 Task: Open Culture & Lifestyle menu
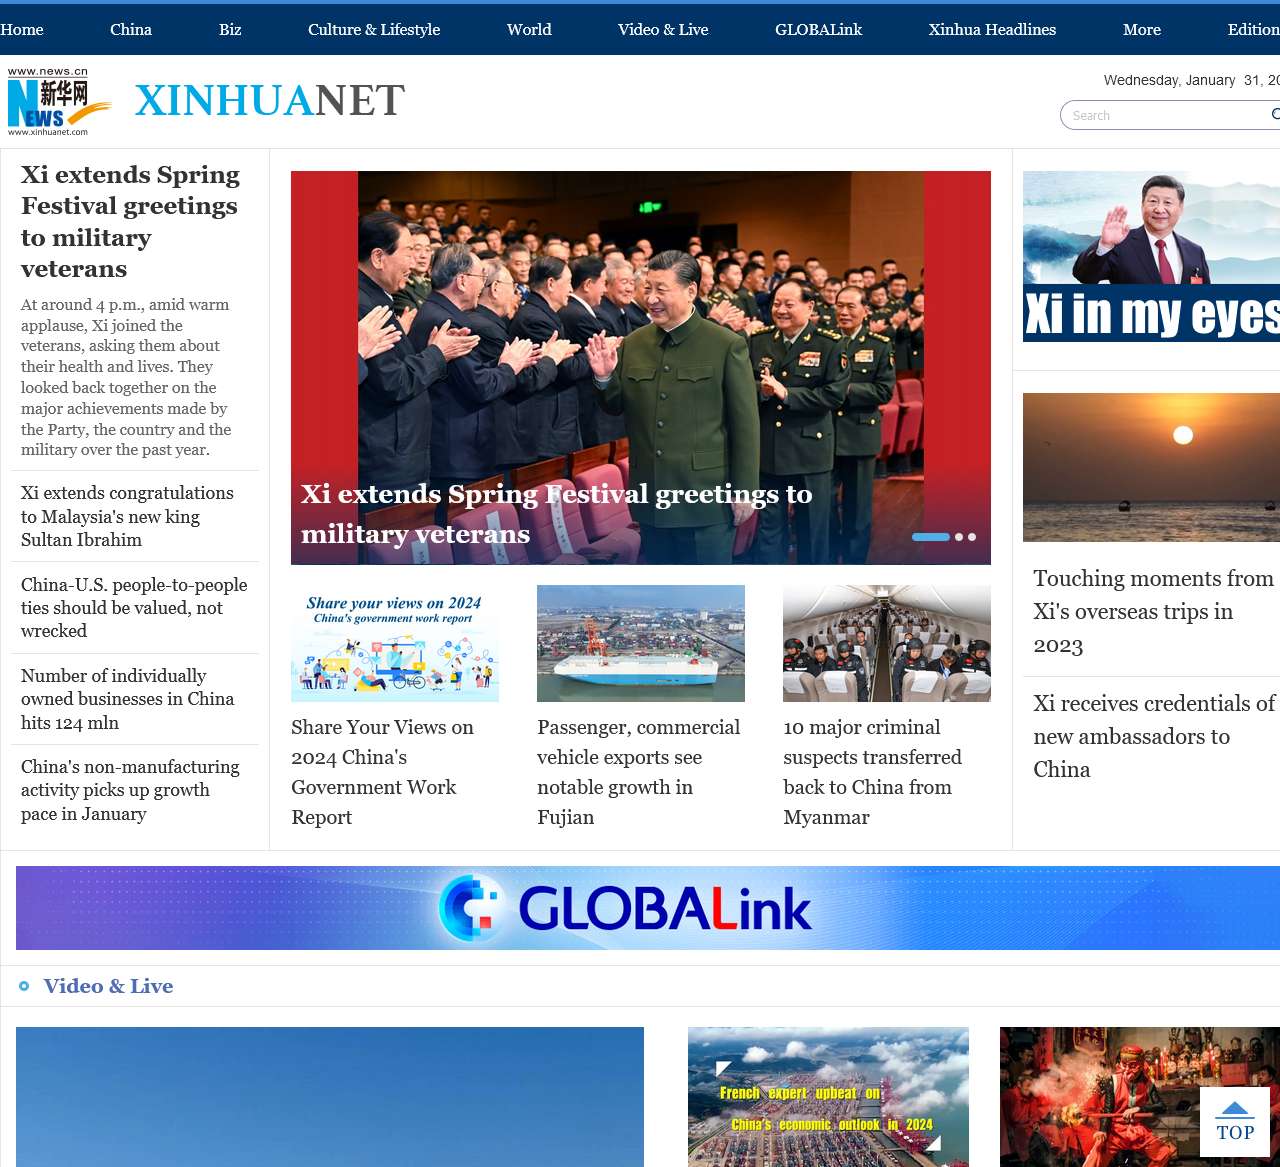pyautogui.click(x=374, y=29)
